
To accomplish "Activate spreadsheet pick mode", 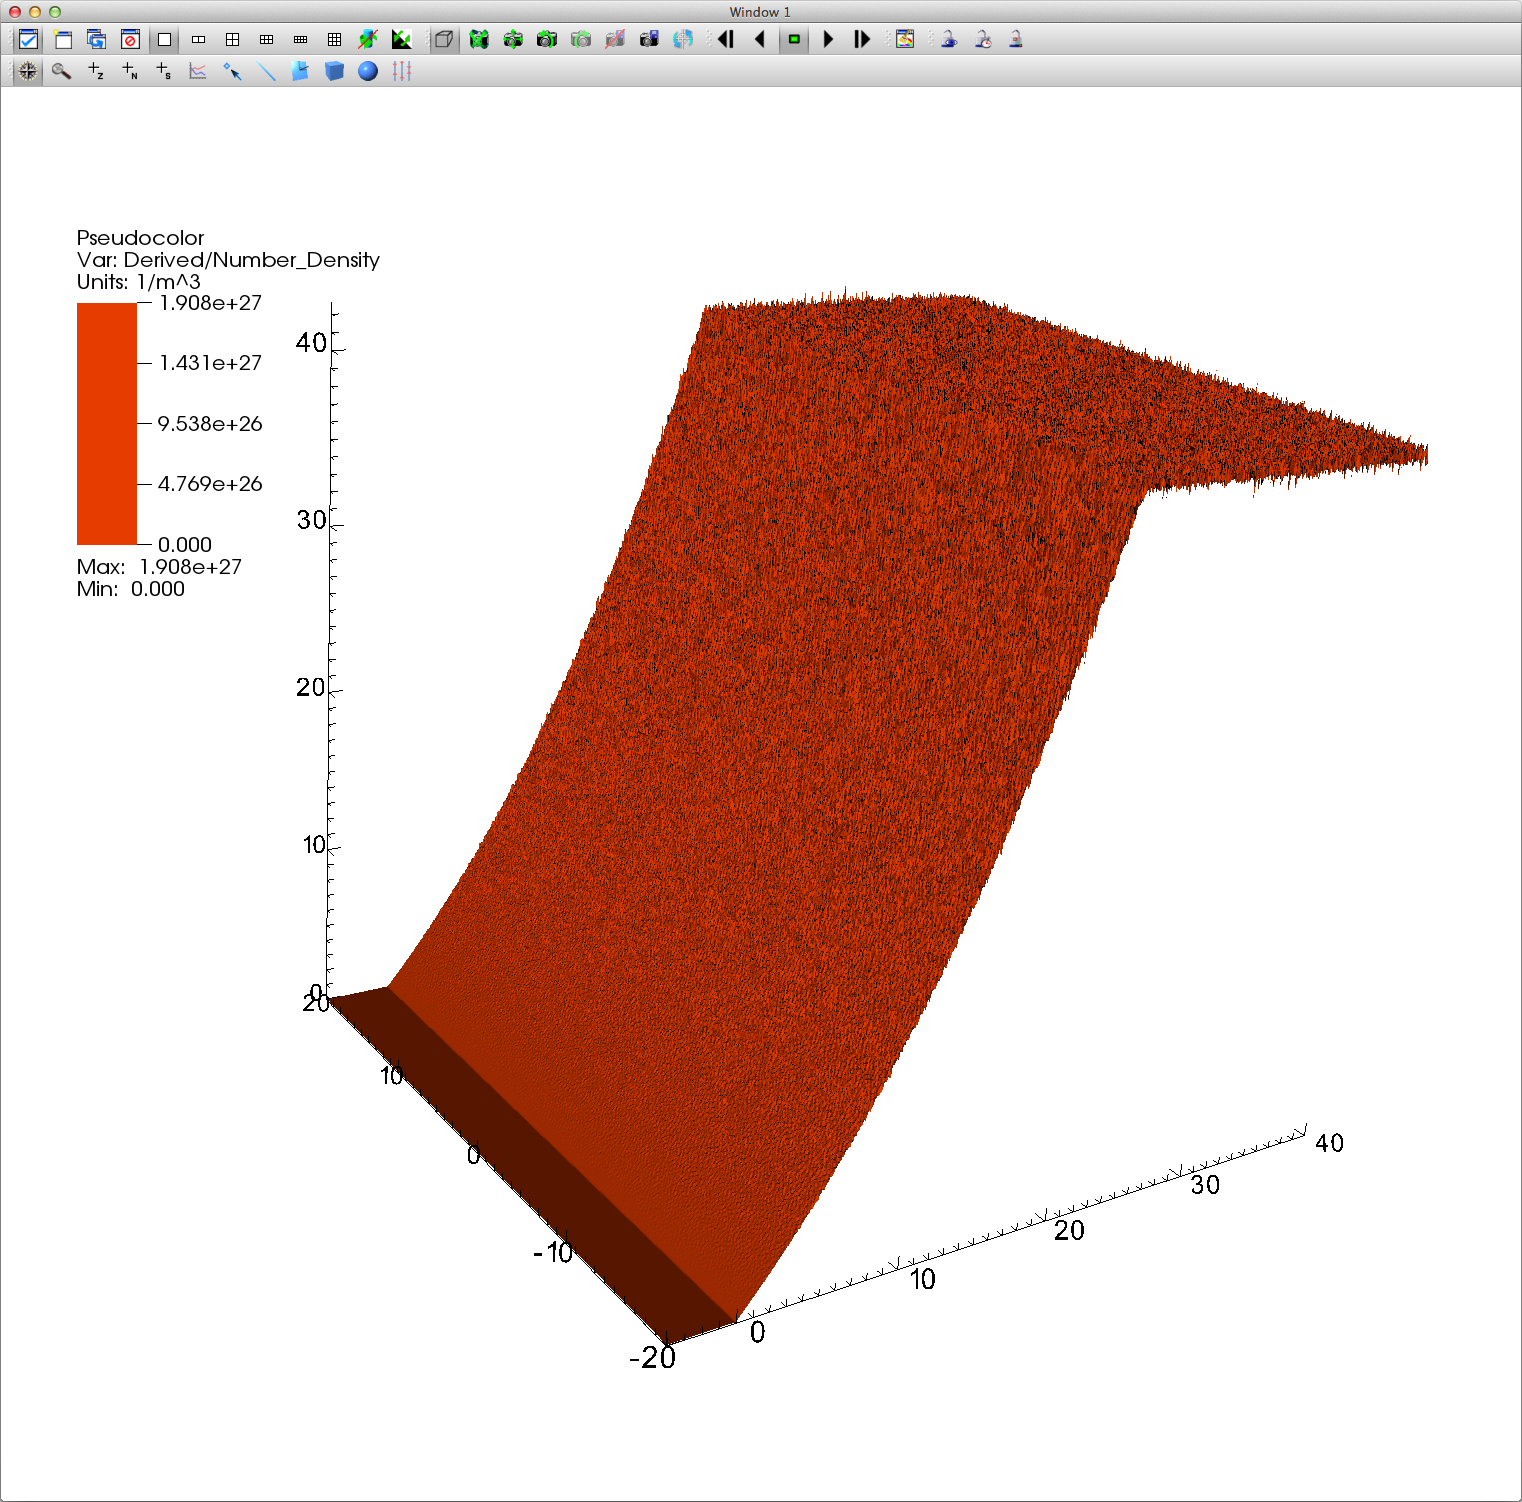I will (164, 71).
